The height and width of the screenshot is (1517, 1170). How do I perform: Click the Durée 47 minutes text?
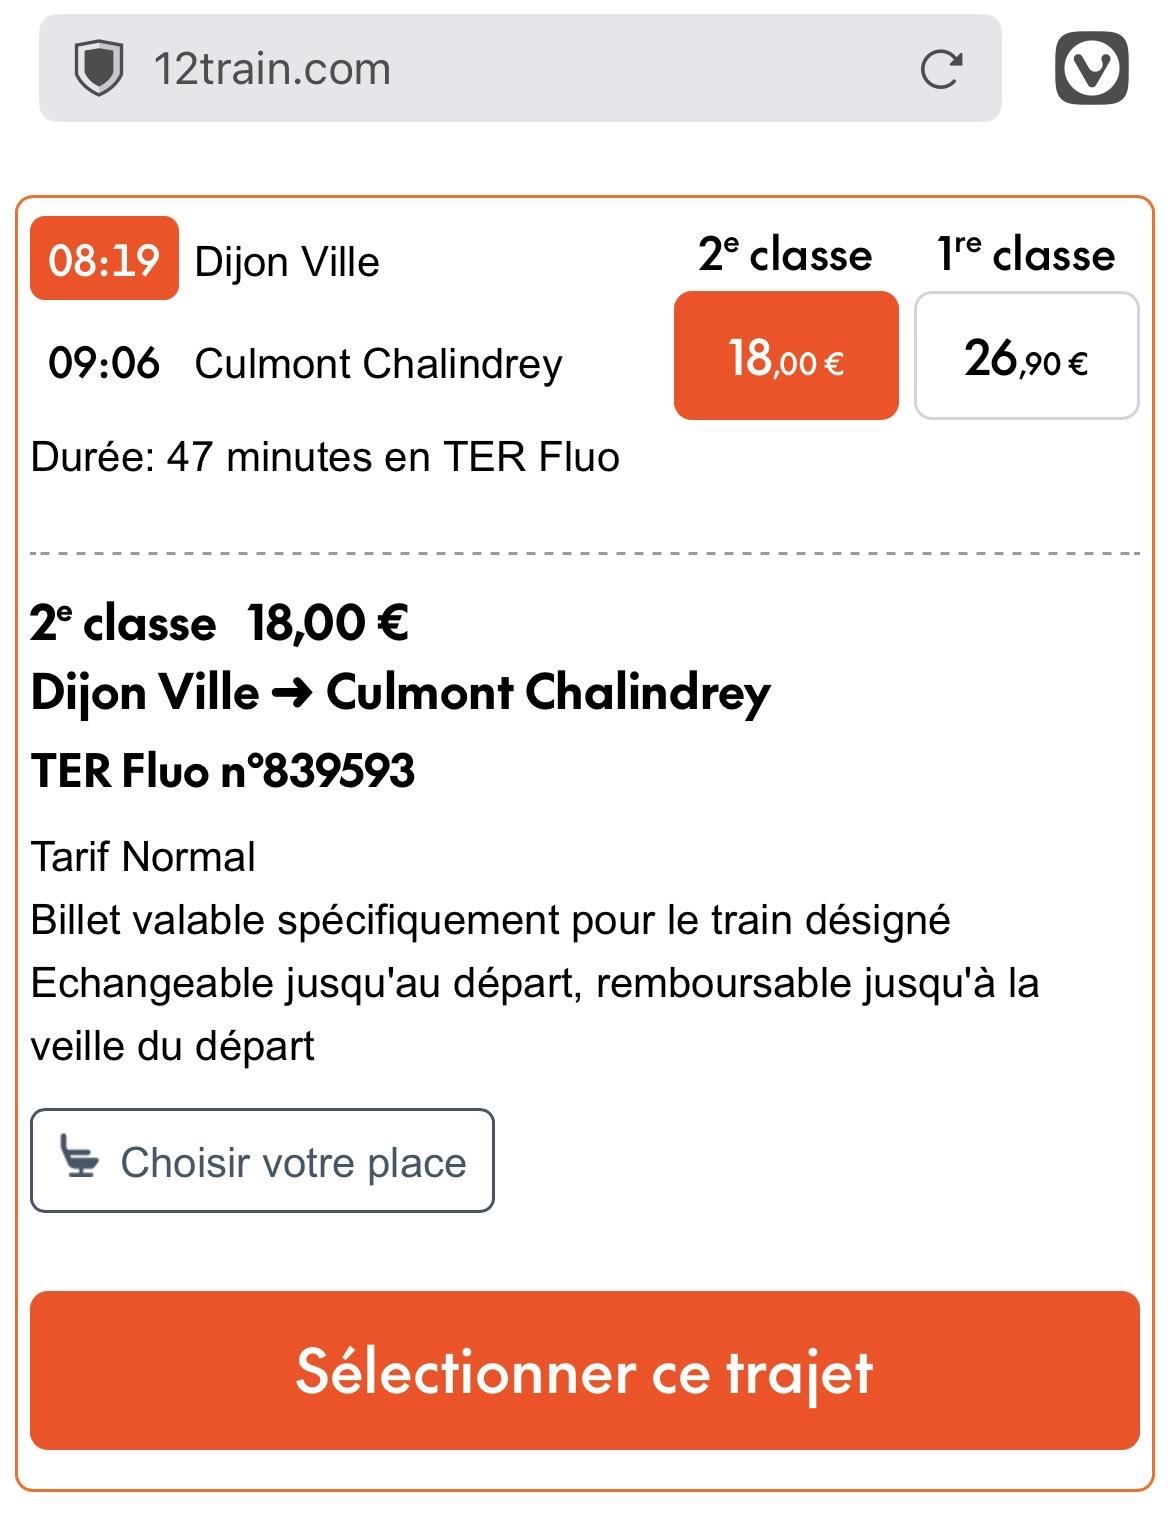coord(325,457)
